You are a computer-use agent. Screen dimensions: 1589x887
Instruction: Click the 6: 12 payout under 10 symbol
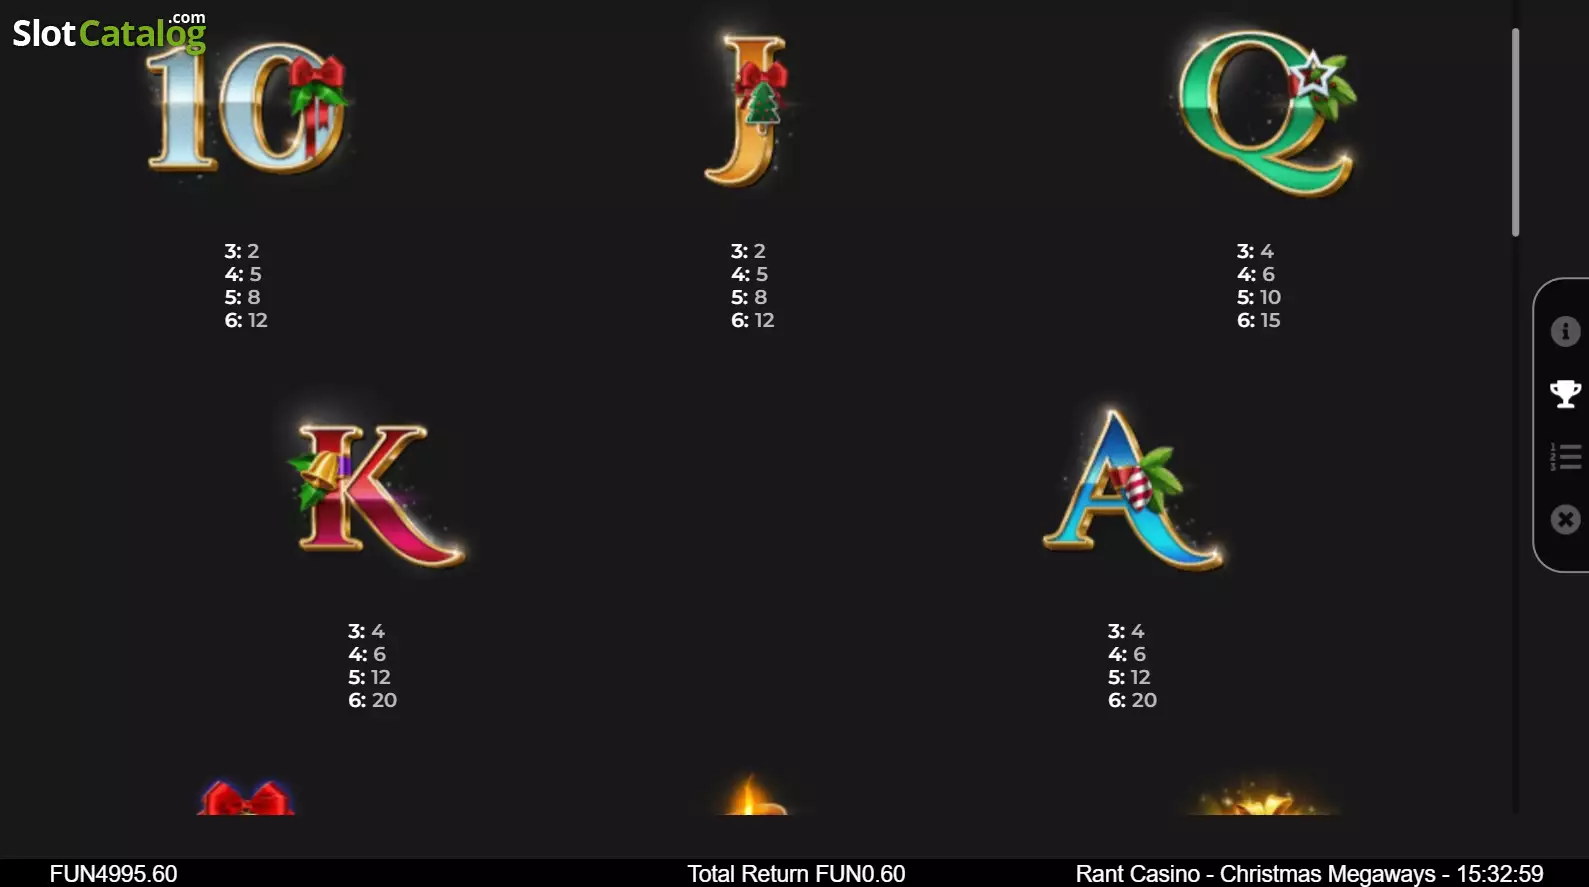(x=246, y=320)
